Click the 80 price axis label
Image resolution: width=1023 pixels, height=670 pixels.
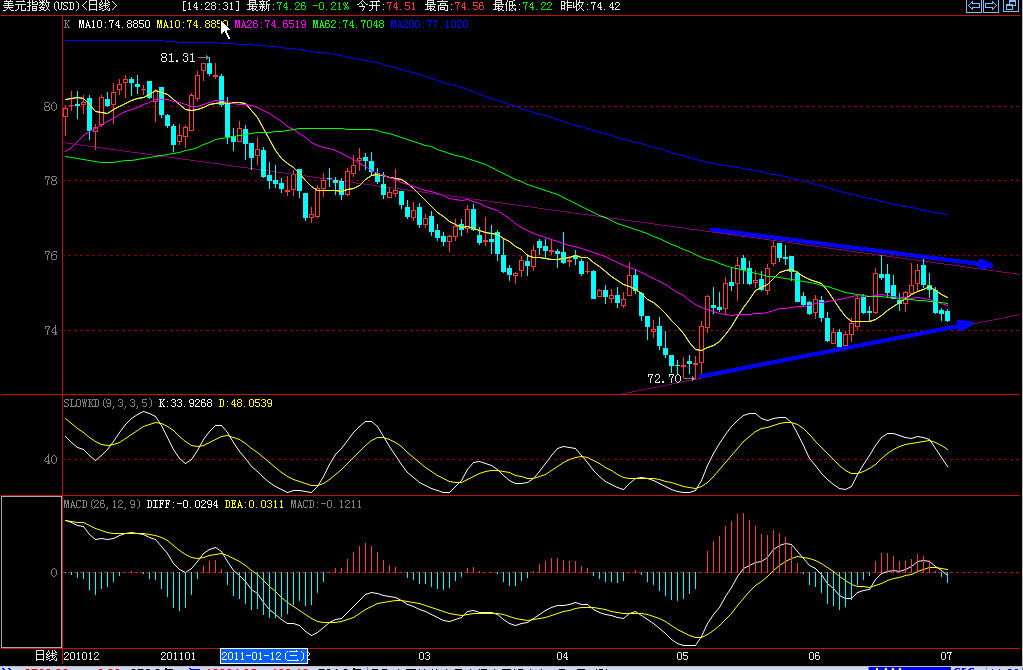click(50, 106)
